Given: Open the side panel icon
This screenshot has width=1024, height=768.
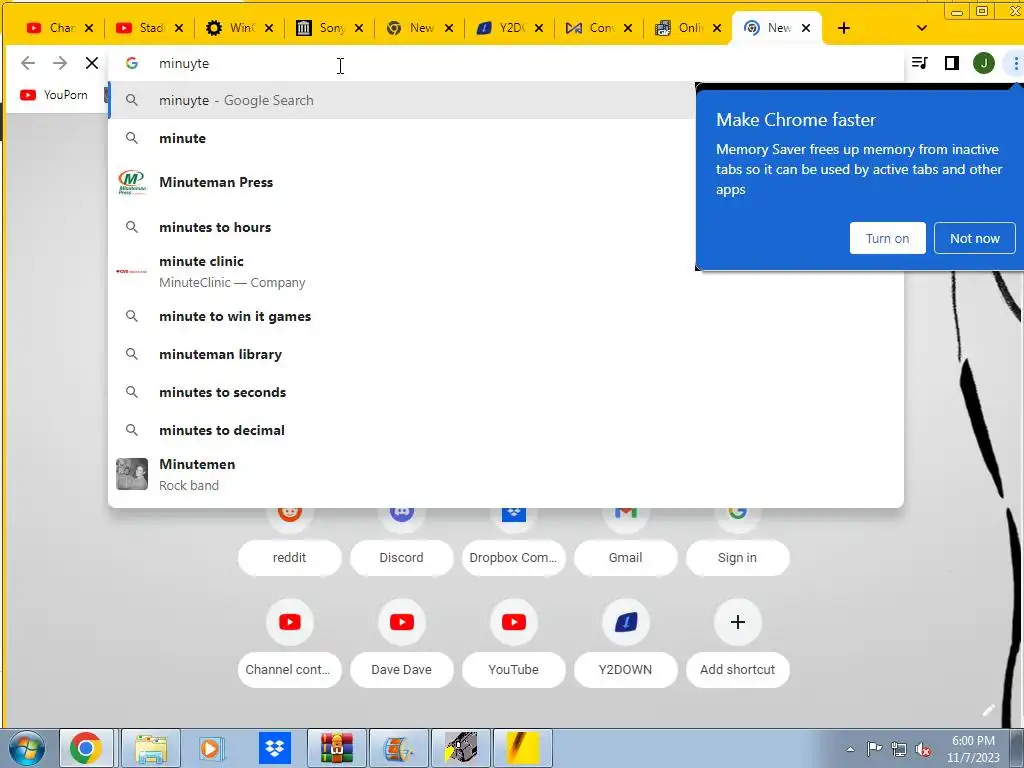Looking at the screenshot, I should (x=952, y=63).
